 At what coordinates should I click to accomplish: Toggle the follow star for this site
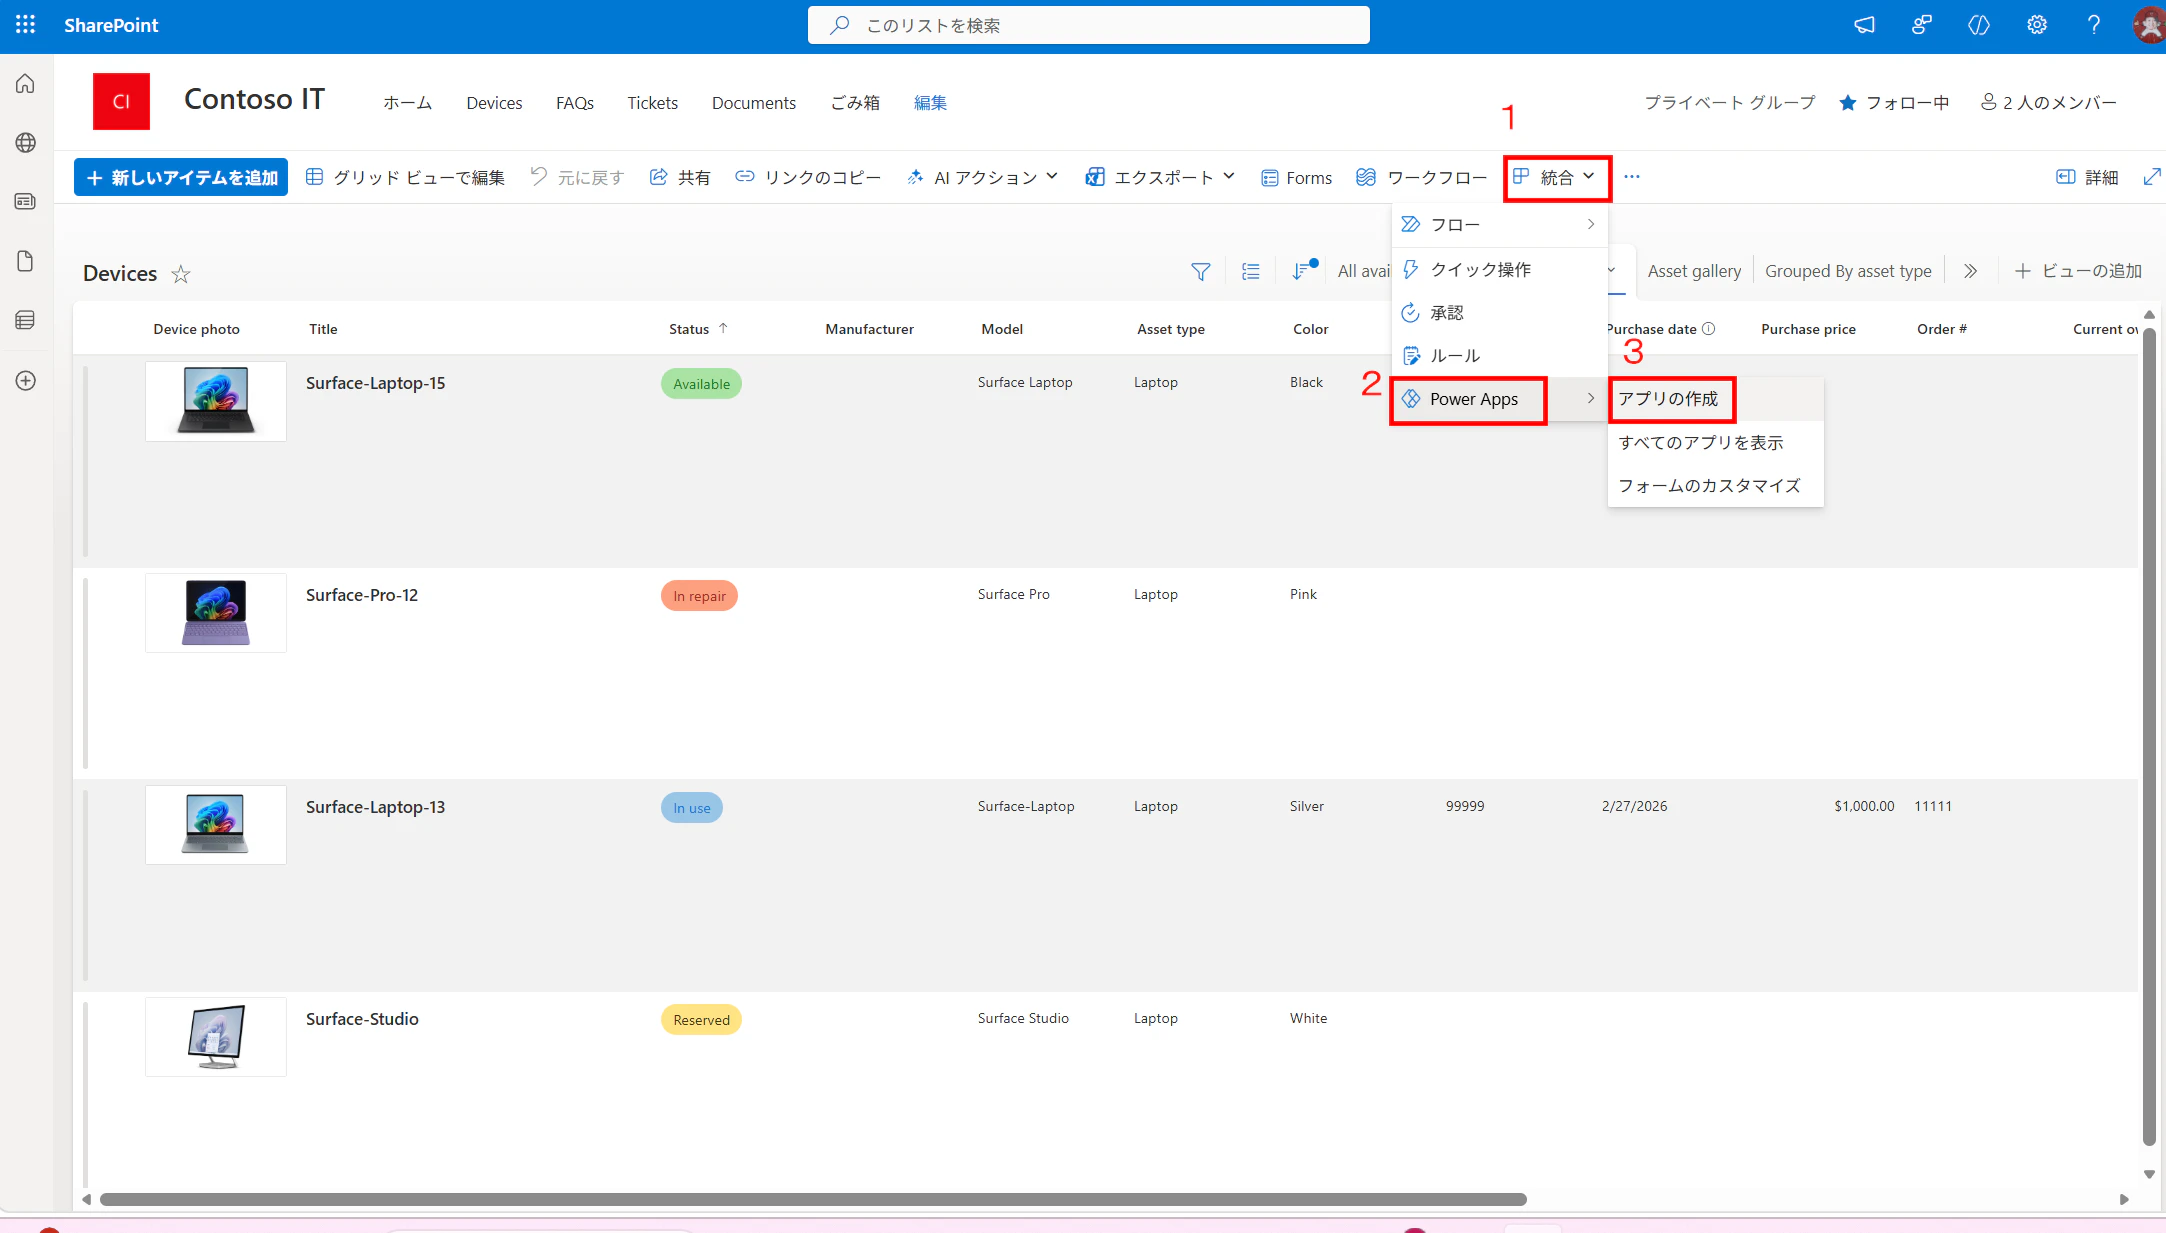pos(1848,103)
